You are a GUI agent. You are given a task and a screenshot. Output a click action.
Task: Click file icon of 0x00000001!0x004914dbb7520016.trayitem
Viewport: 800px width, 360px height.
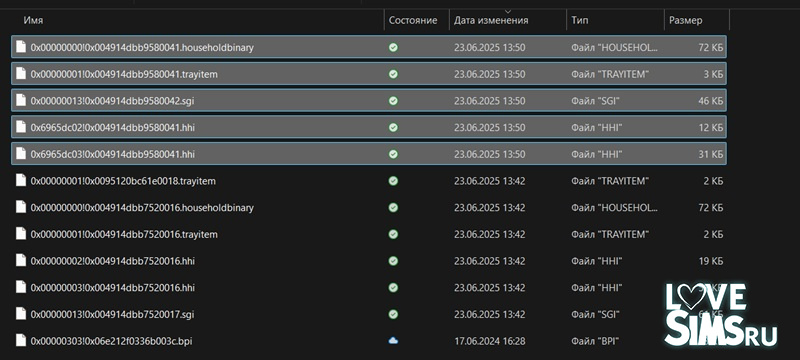point(21,234)
